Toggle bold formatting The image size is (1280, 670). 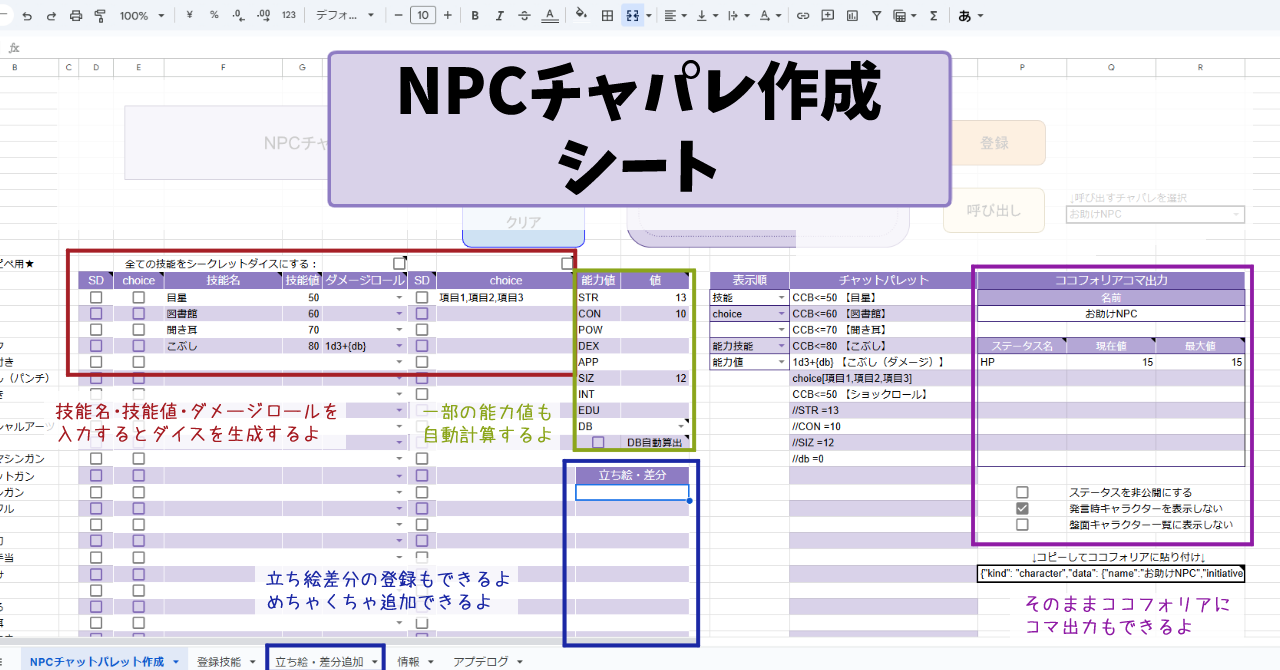tap(474, 15)
